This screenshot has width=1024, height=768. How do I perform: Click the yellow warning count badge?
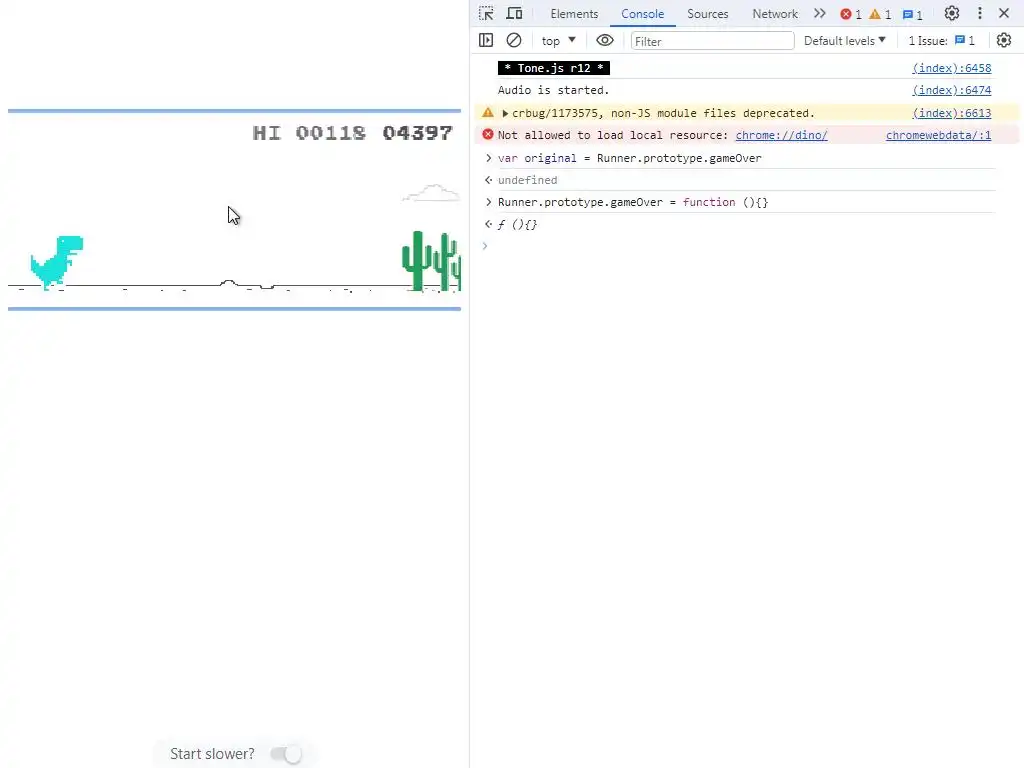[x=880, y=14]
